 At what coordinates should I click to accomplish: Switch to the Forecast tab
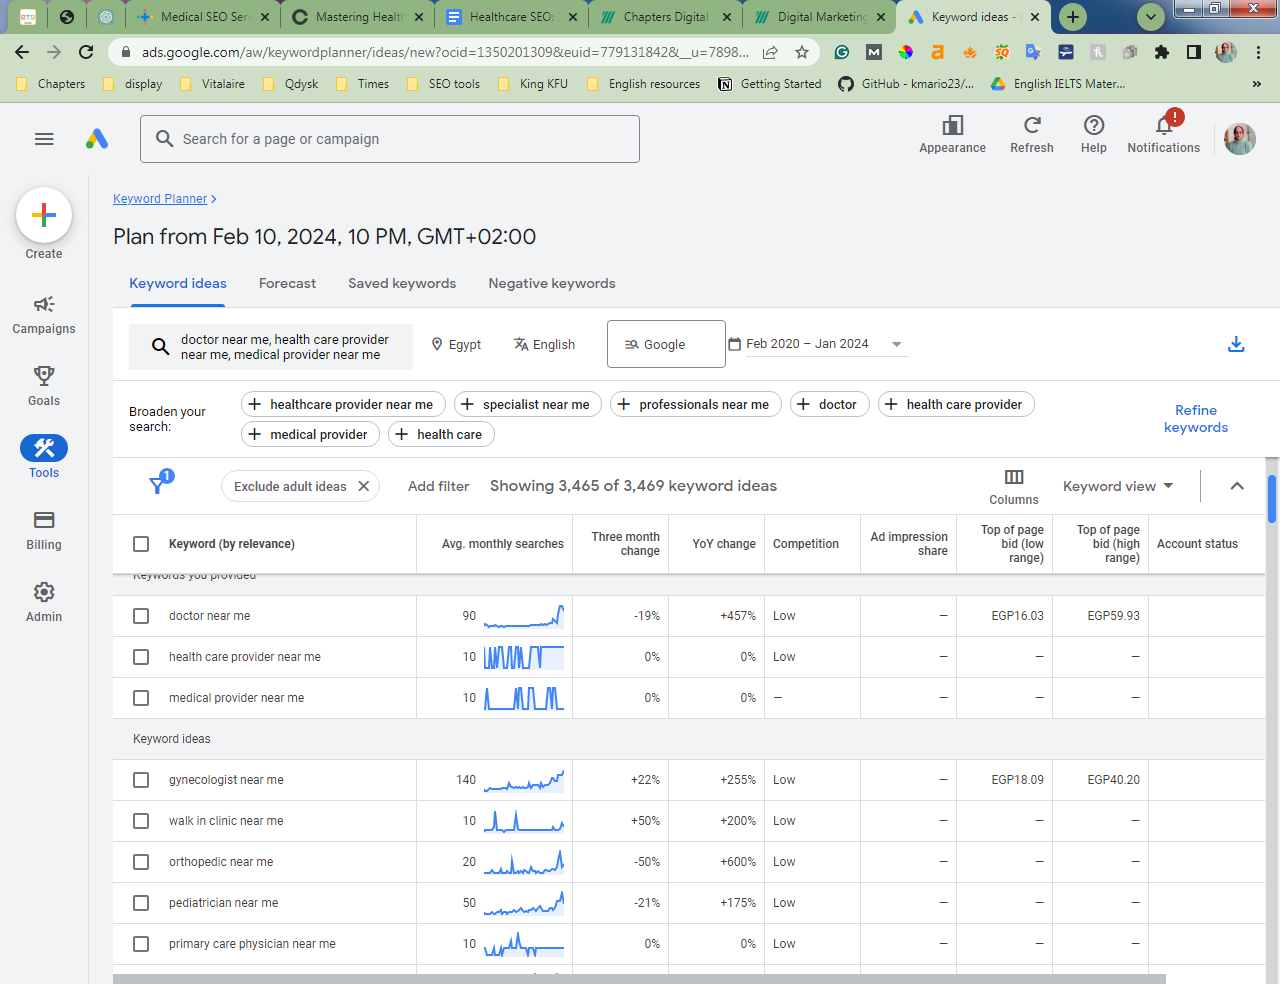287,284
